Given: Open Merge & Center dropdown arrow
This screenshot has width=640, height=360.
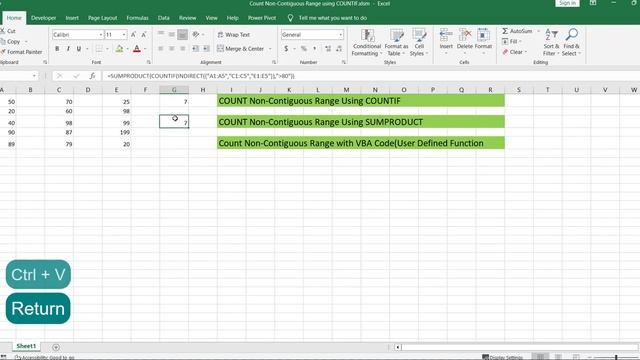Looking at the screenshot, I should coord(270,49).
